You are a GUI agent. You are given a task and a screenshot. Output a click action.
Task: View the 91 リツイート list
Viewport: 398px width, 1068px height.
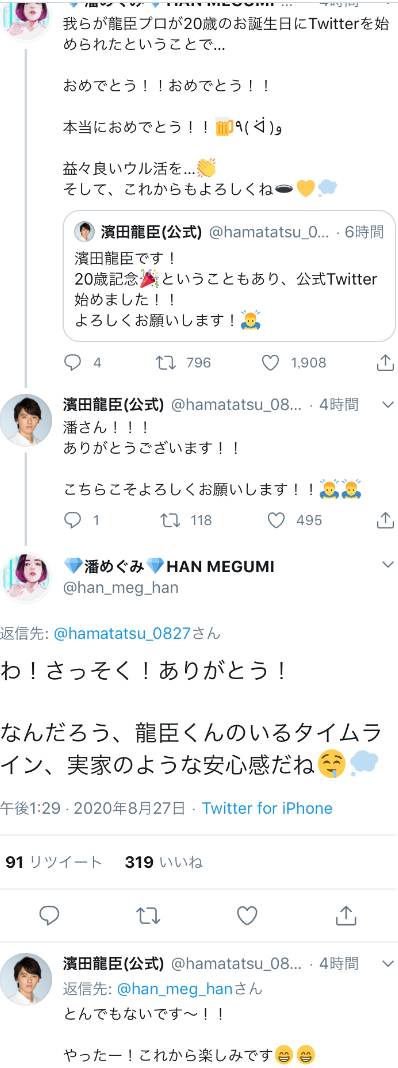click(x=53, y=862)
